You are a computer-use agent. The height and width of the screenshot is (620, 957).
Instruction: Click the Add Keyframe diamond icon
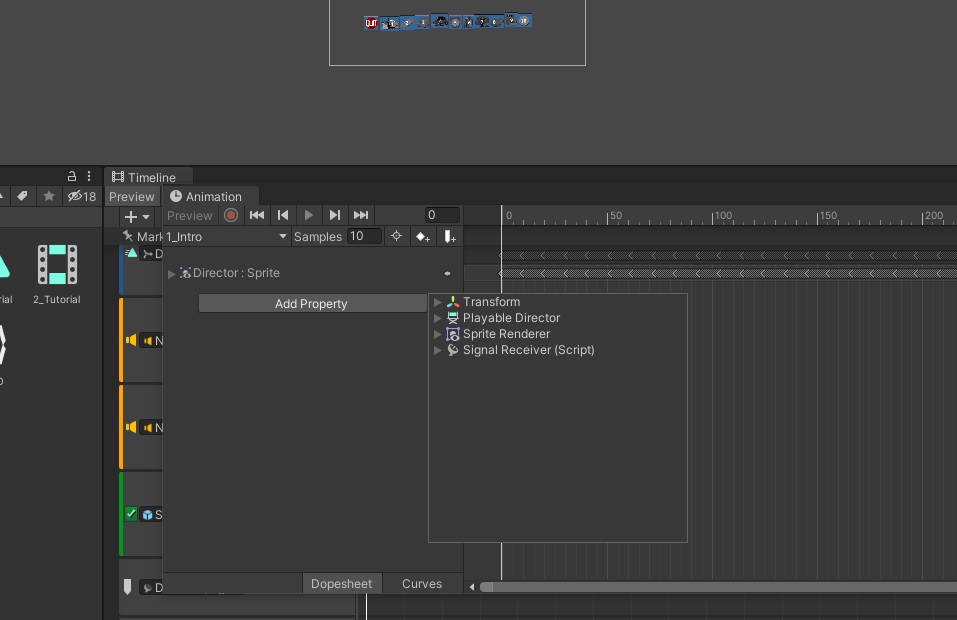[x=421, y=236]
